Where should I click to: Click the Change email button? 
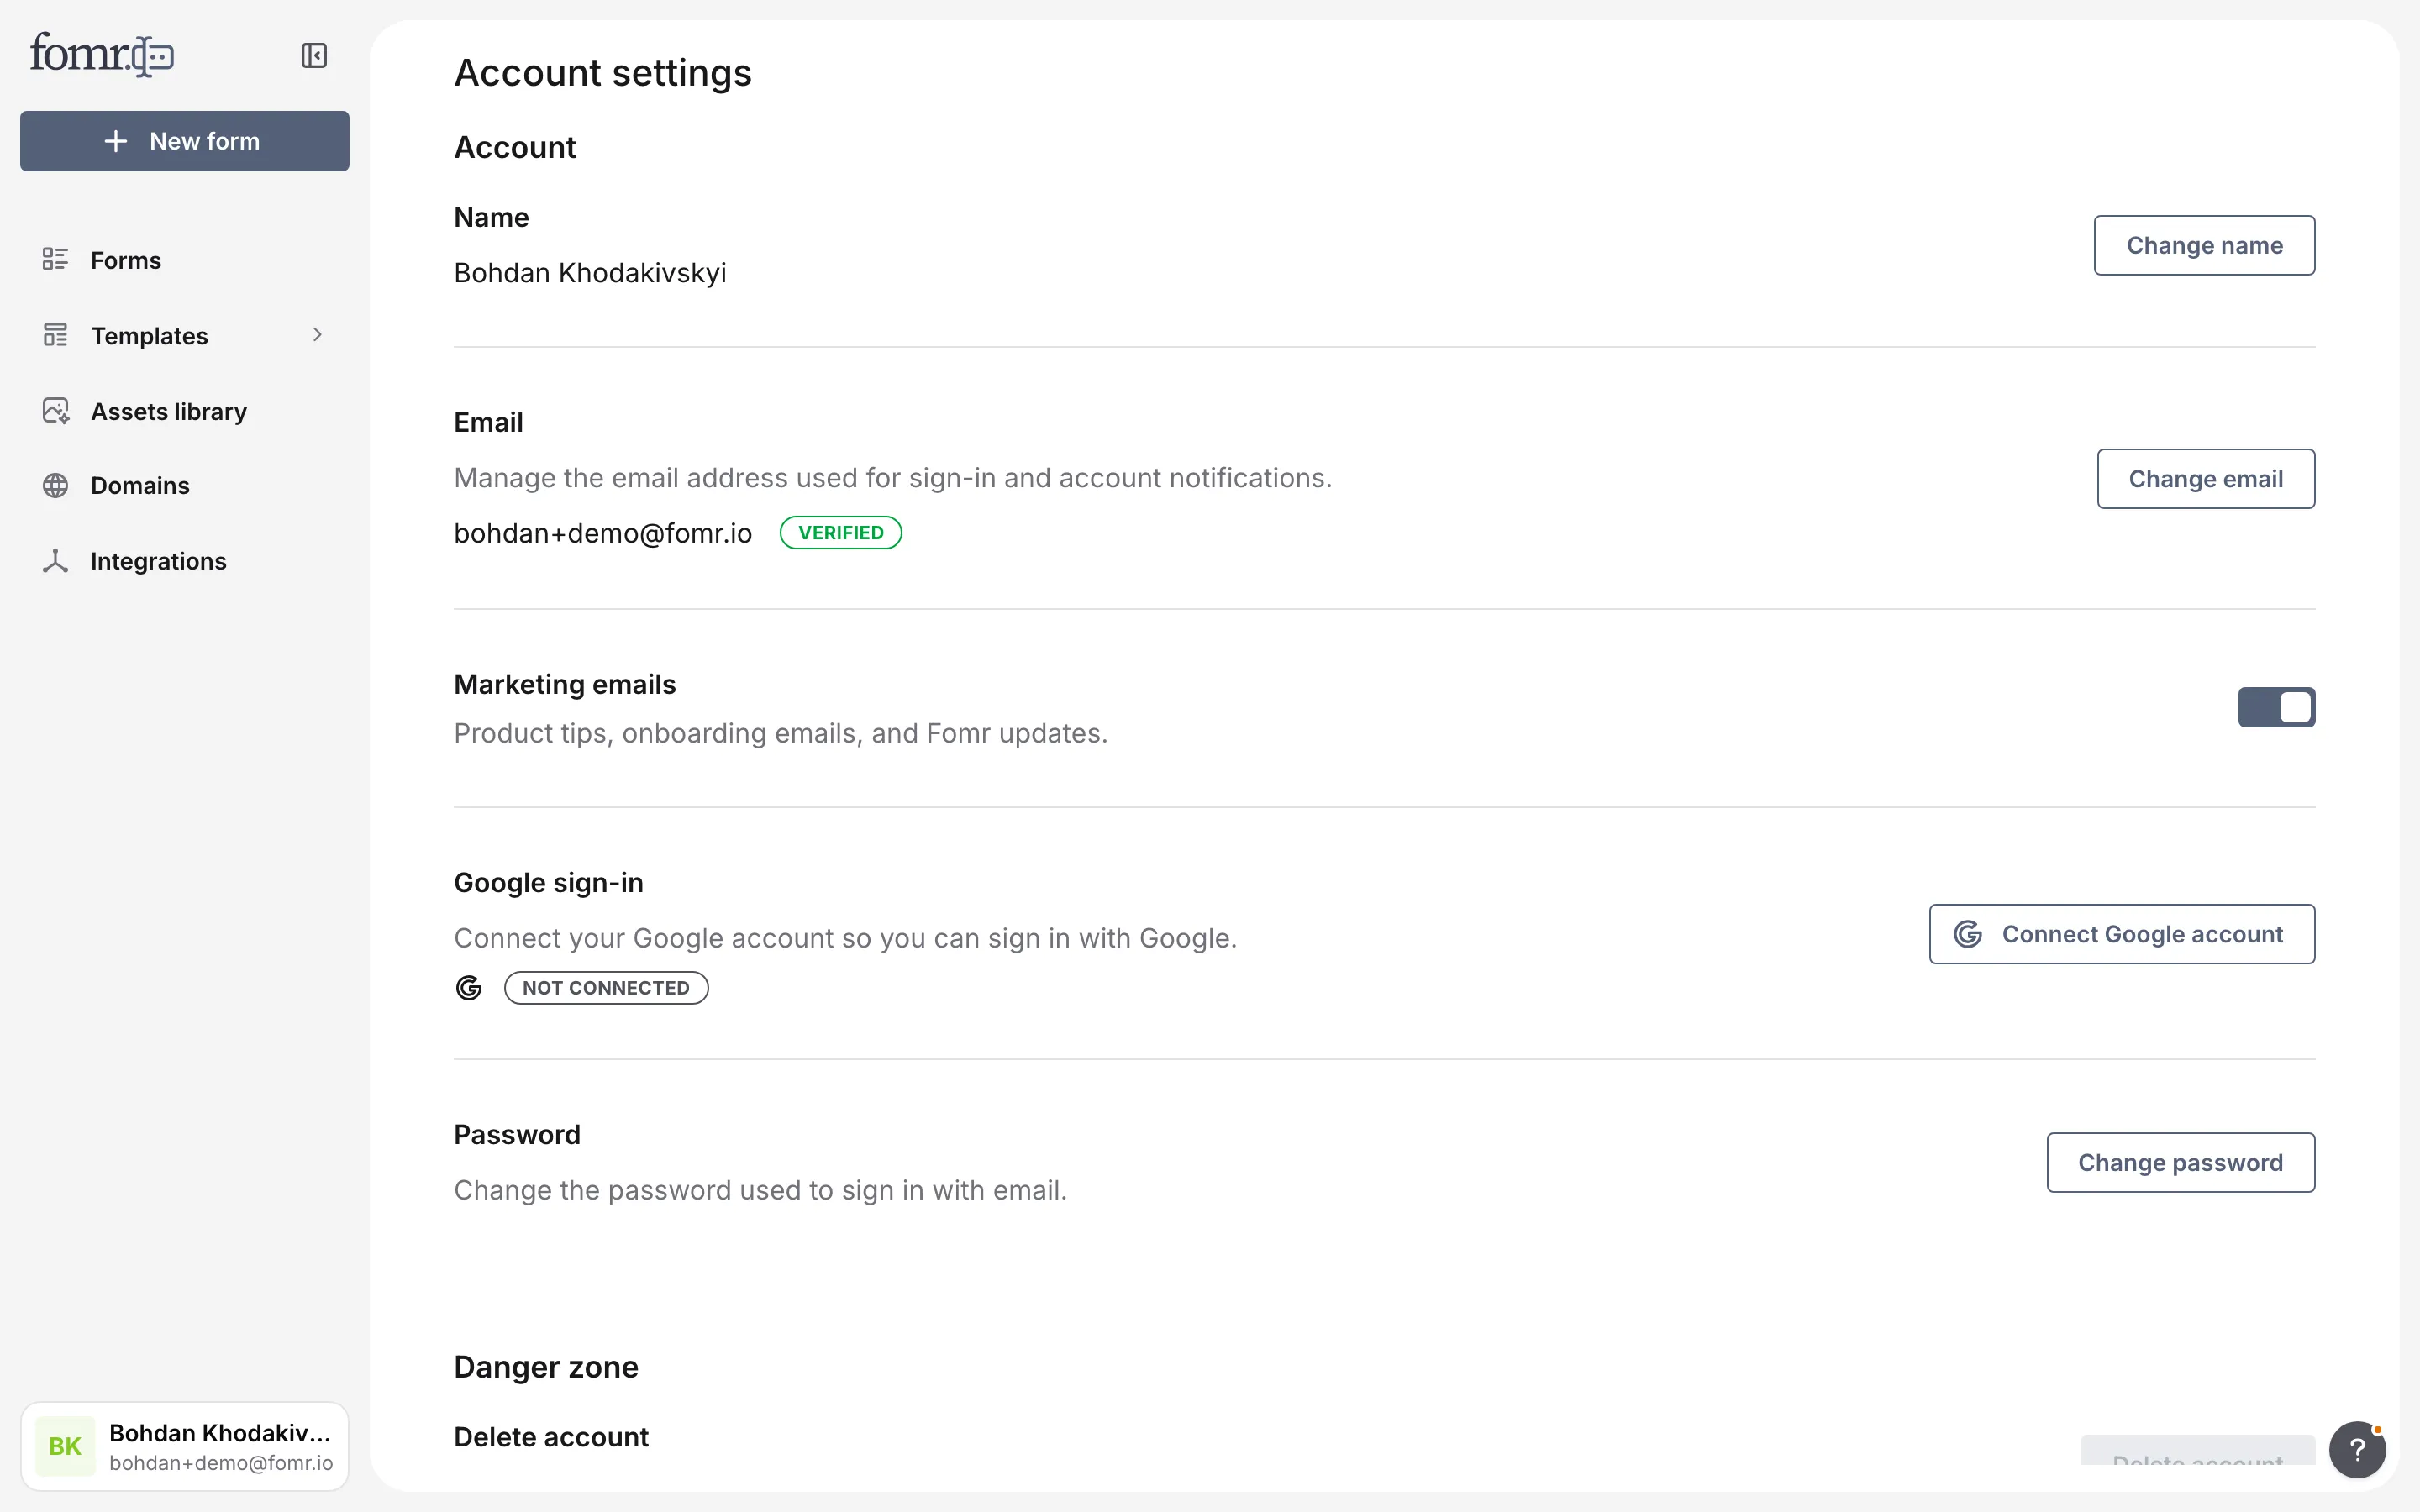click(x=2206, y=479)
